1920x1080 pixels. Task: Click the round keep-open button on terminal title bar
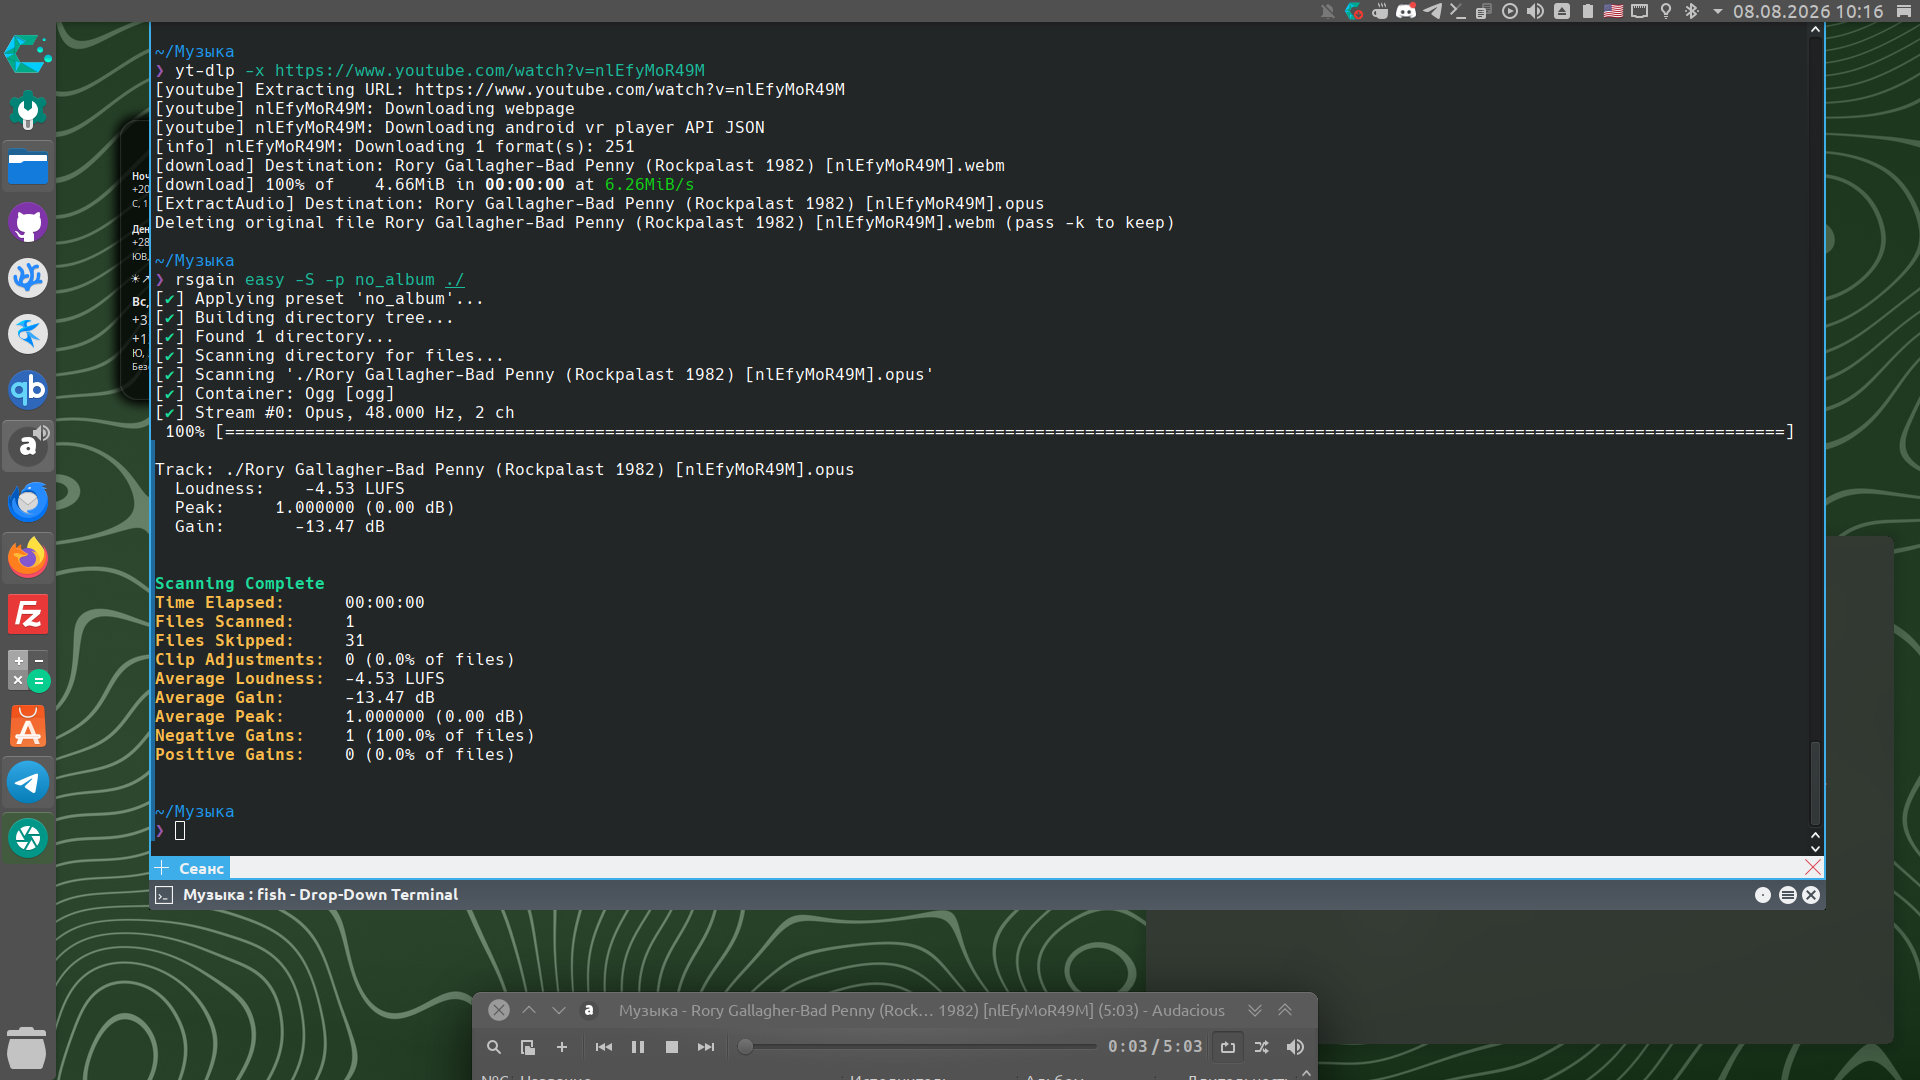1763,895
